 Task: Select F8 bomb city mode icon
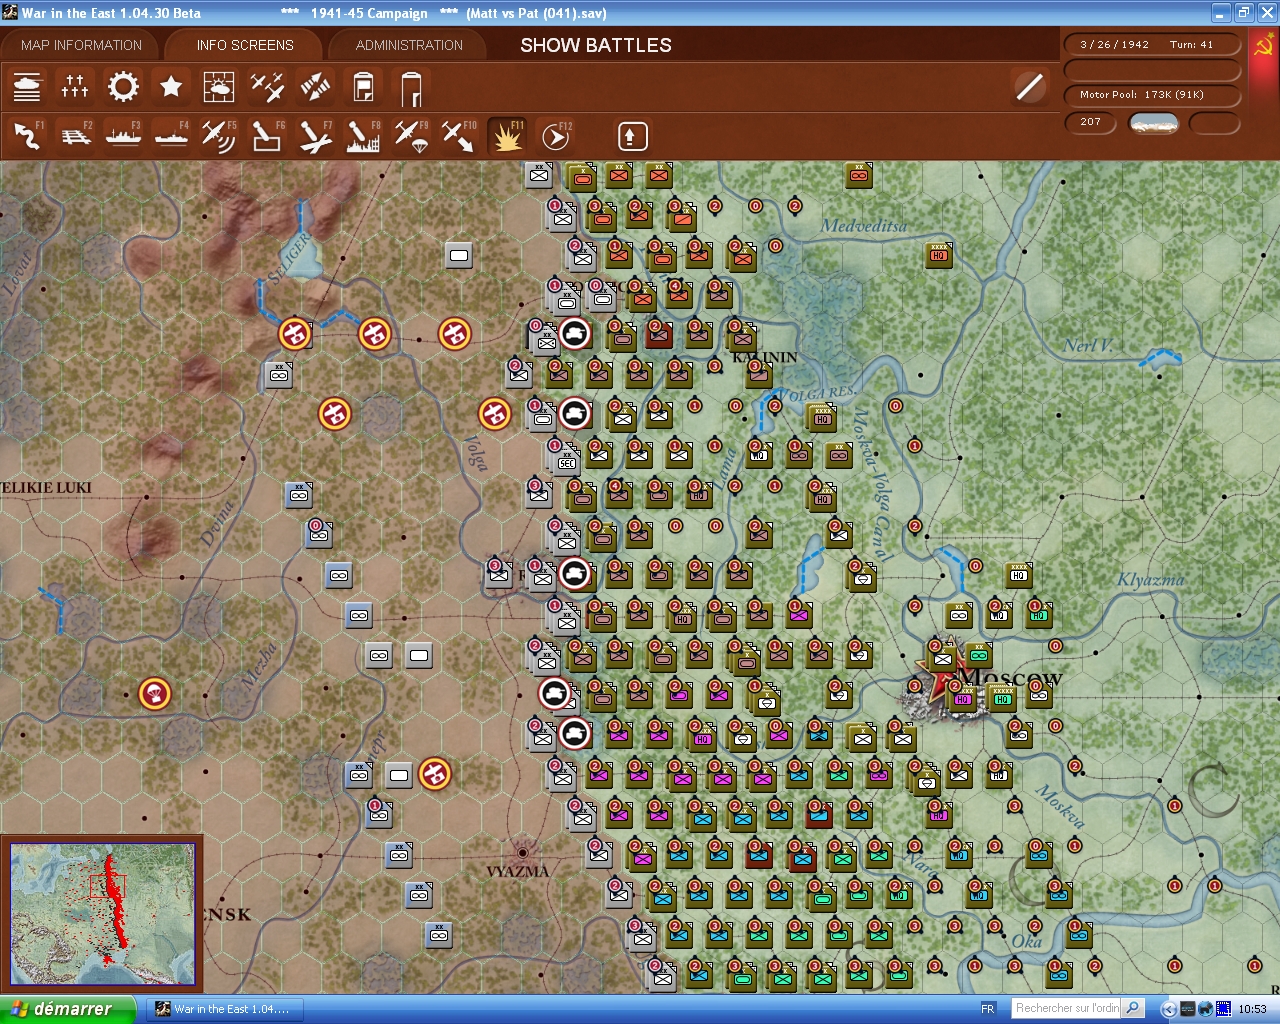pos(363,136)
